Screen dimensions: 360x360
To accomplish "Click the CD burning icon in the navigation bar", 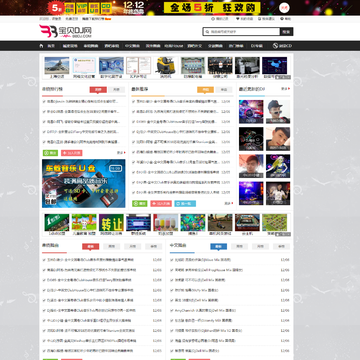I will [275, 46].
